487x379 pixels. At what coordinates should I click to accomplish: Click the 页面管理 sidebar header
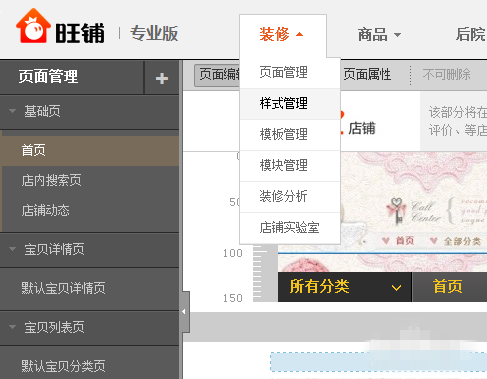point(48,77)
